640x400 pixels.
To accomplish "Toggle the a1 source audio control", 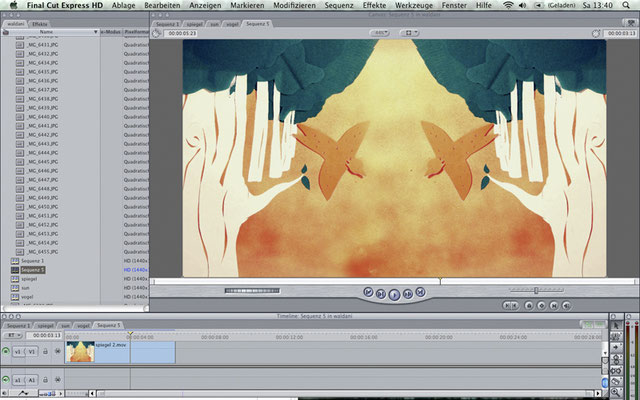I will (x=18, y=380).
